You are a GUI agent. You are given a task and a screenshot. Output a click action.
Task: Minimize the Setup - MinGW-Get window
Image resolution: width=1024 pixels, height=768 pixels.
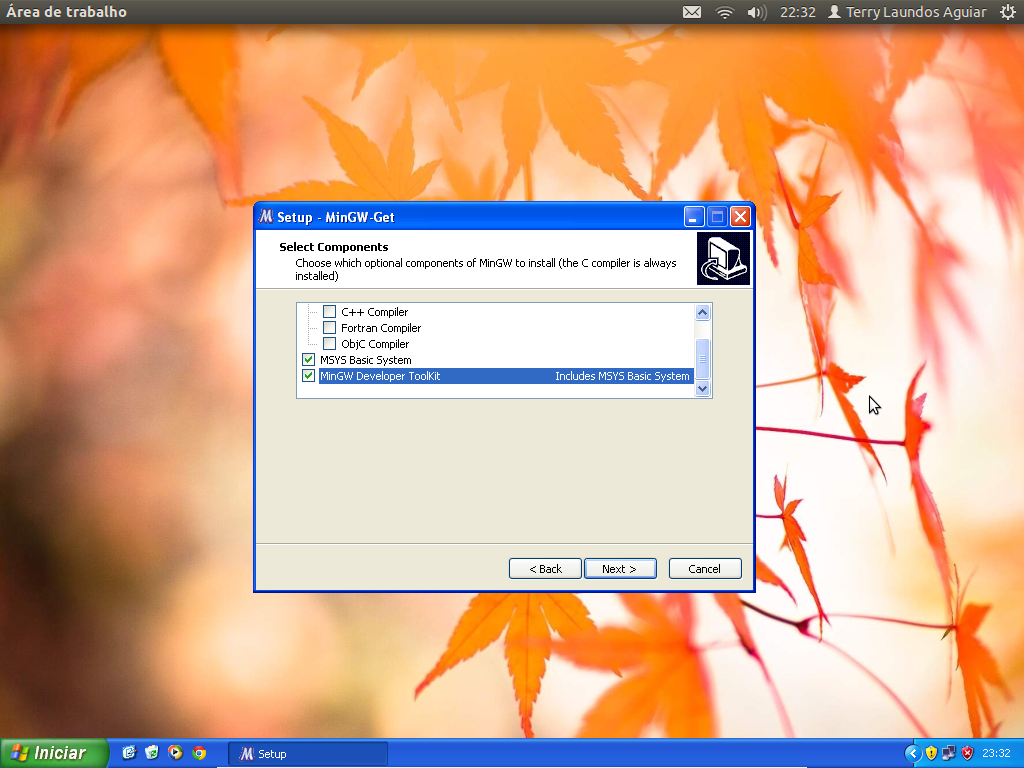[694, 217]
